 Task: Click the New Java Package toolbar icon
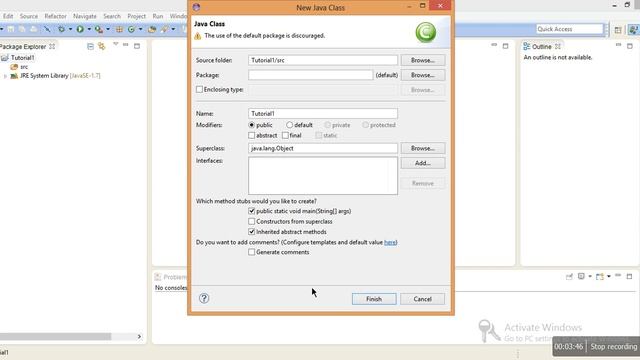(x=119, y=29)
